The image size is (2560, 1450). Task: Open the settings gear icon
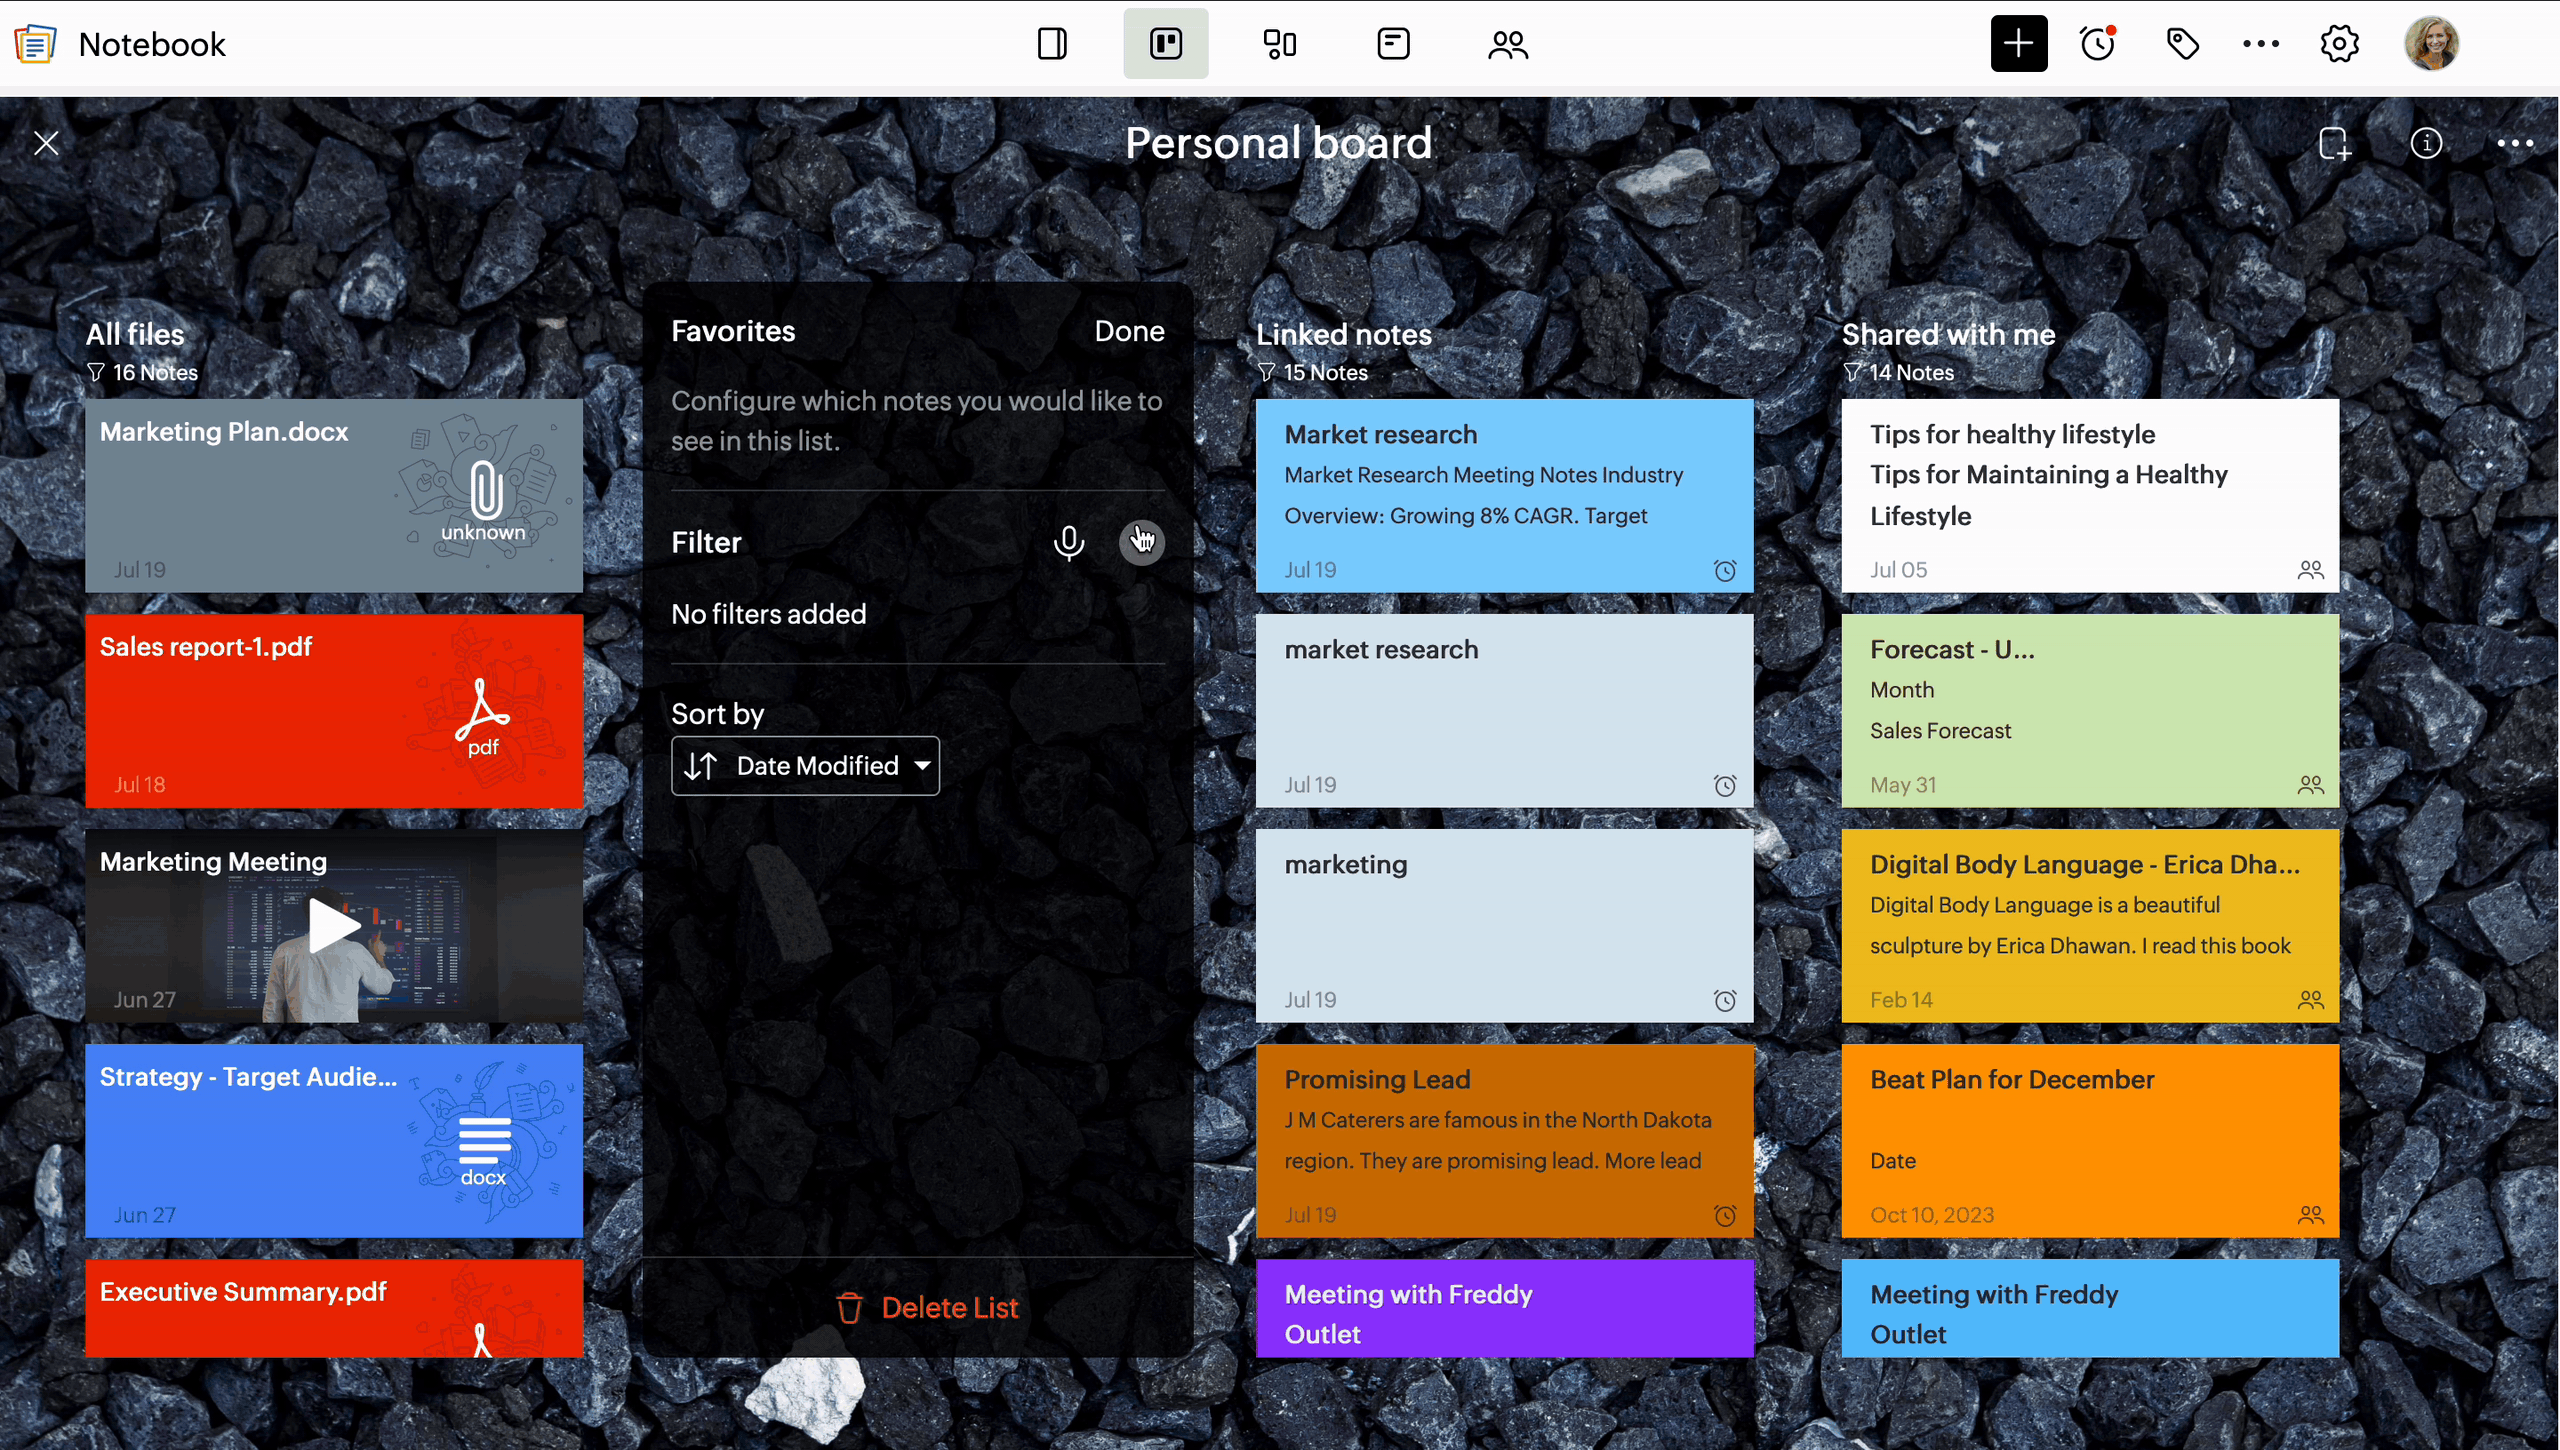tap(2339, 44)
